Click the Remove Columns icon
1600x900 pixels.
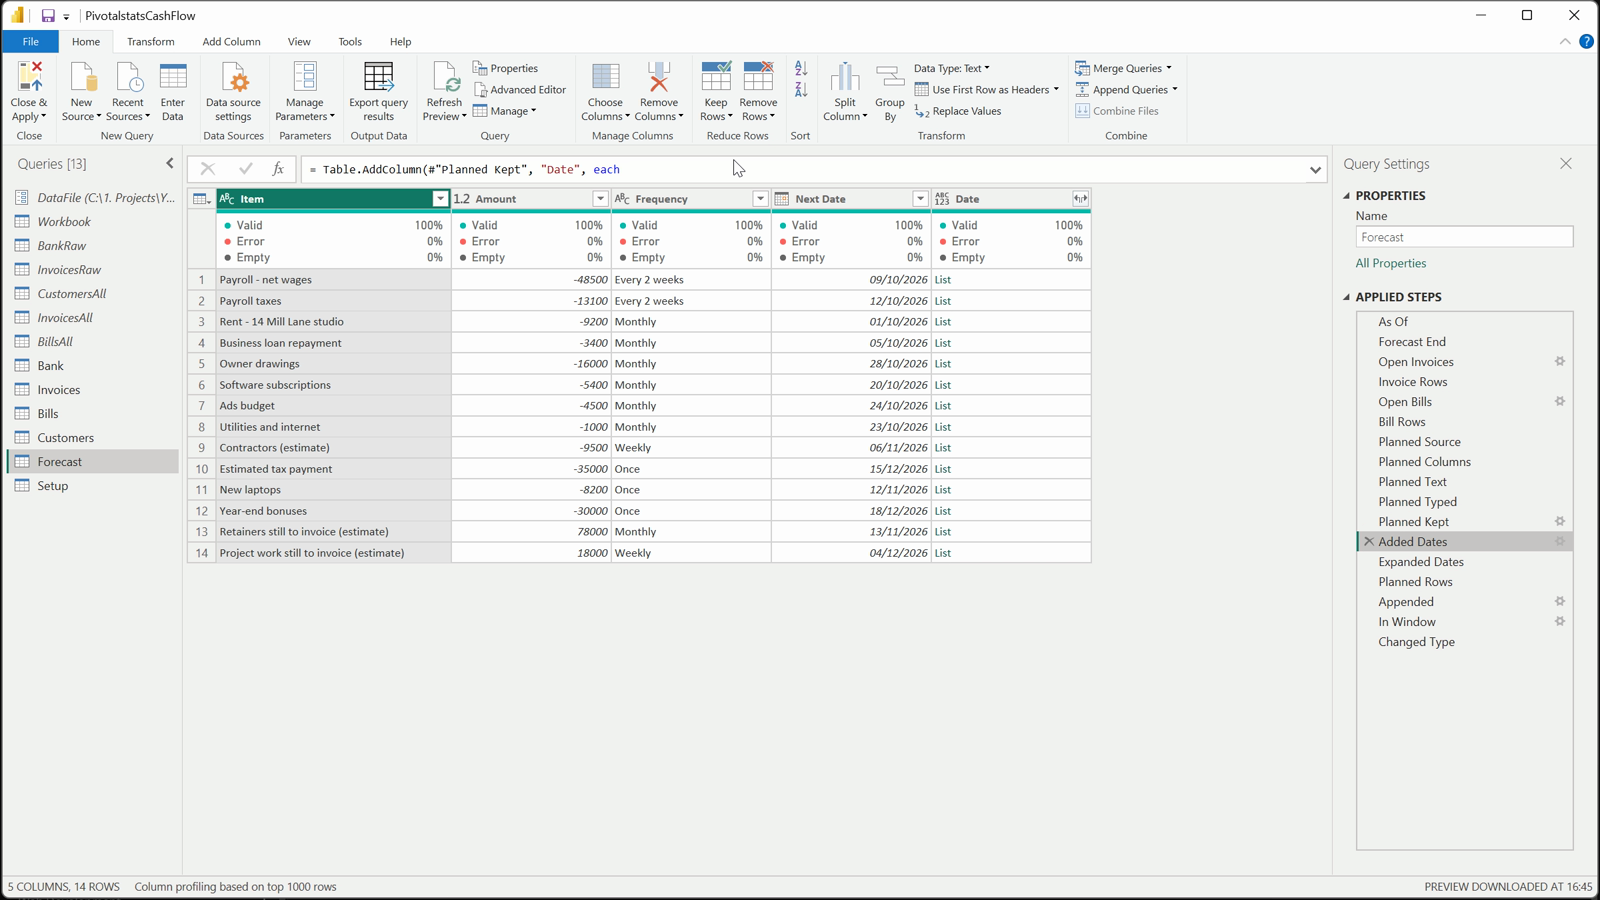[659, 77]
